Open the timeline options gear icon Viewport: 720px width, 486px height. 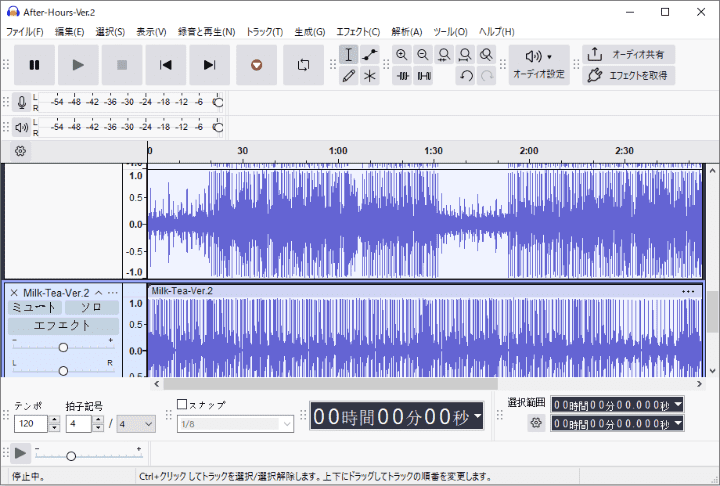[x=21, y=151]
